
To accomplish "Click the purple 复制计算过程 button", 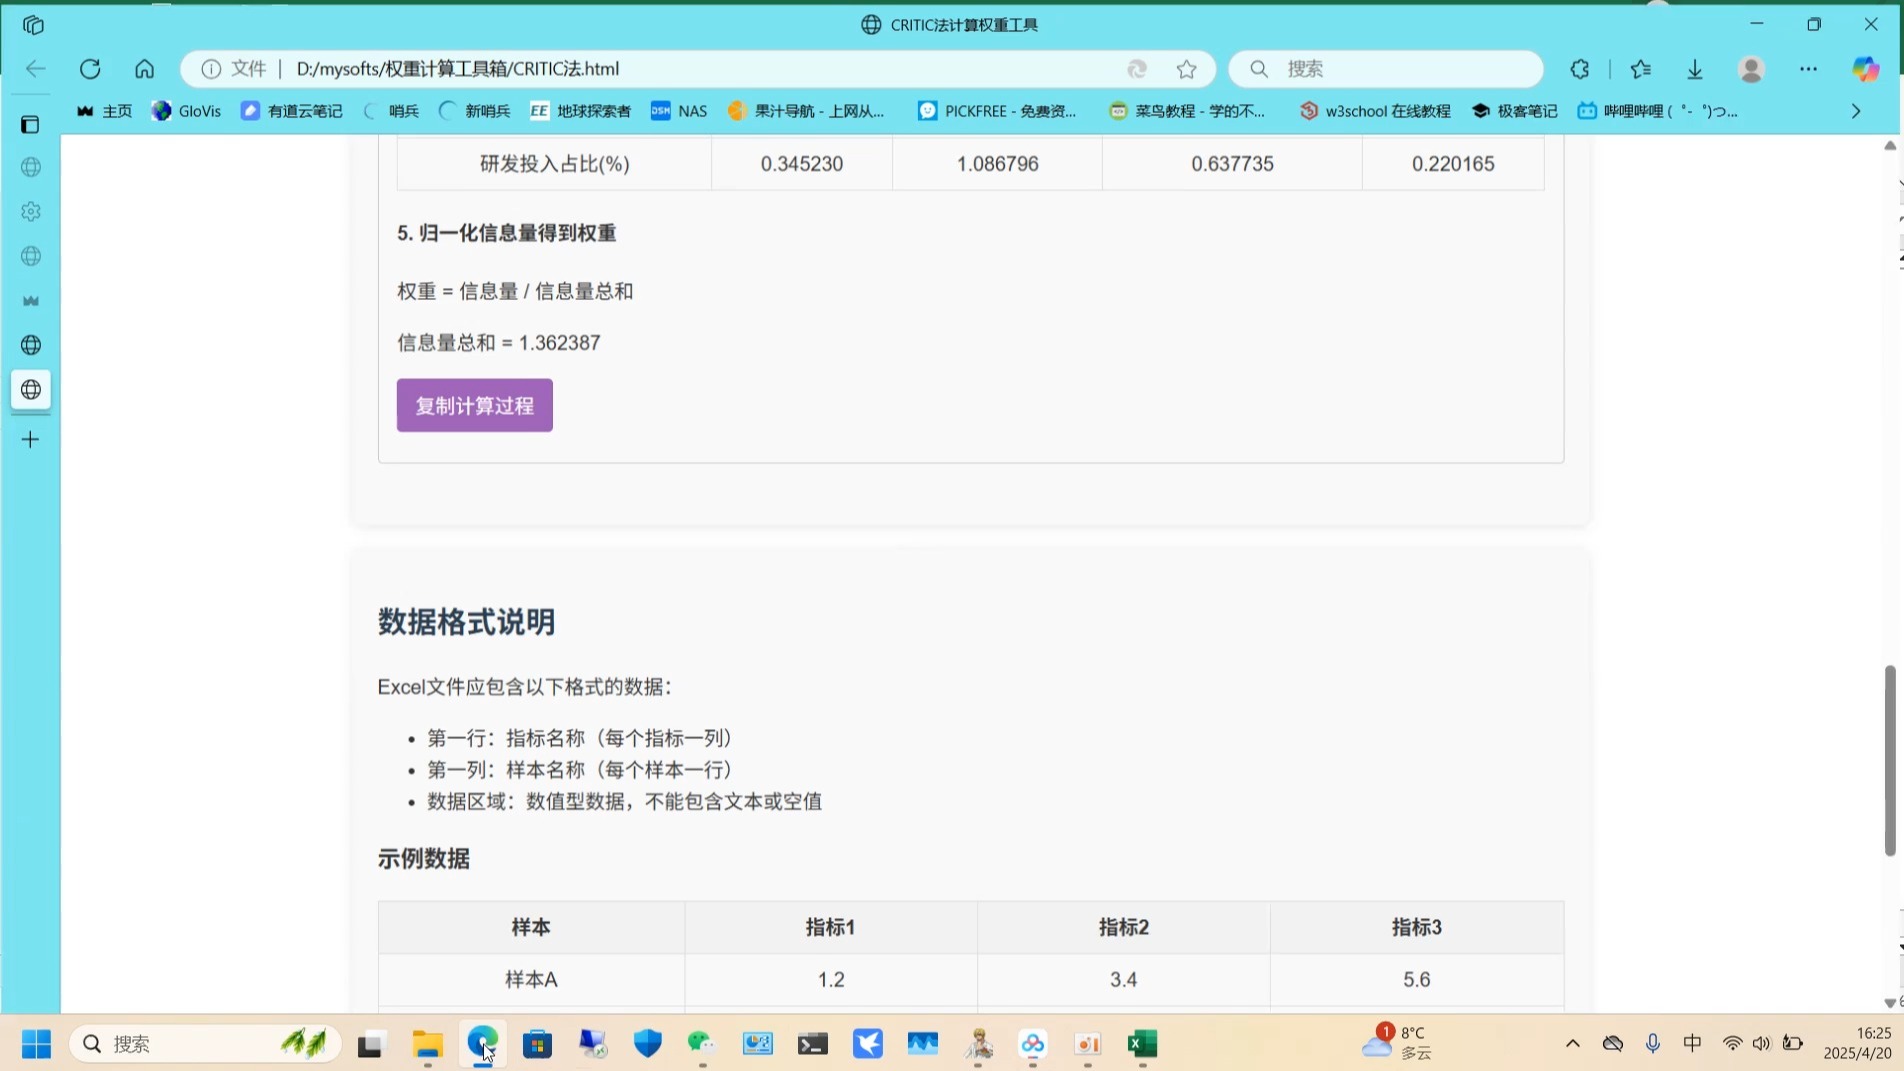I will pyautogui.click(x=474, y=405).
